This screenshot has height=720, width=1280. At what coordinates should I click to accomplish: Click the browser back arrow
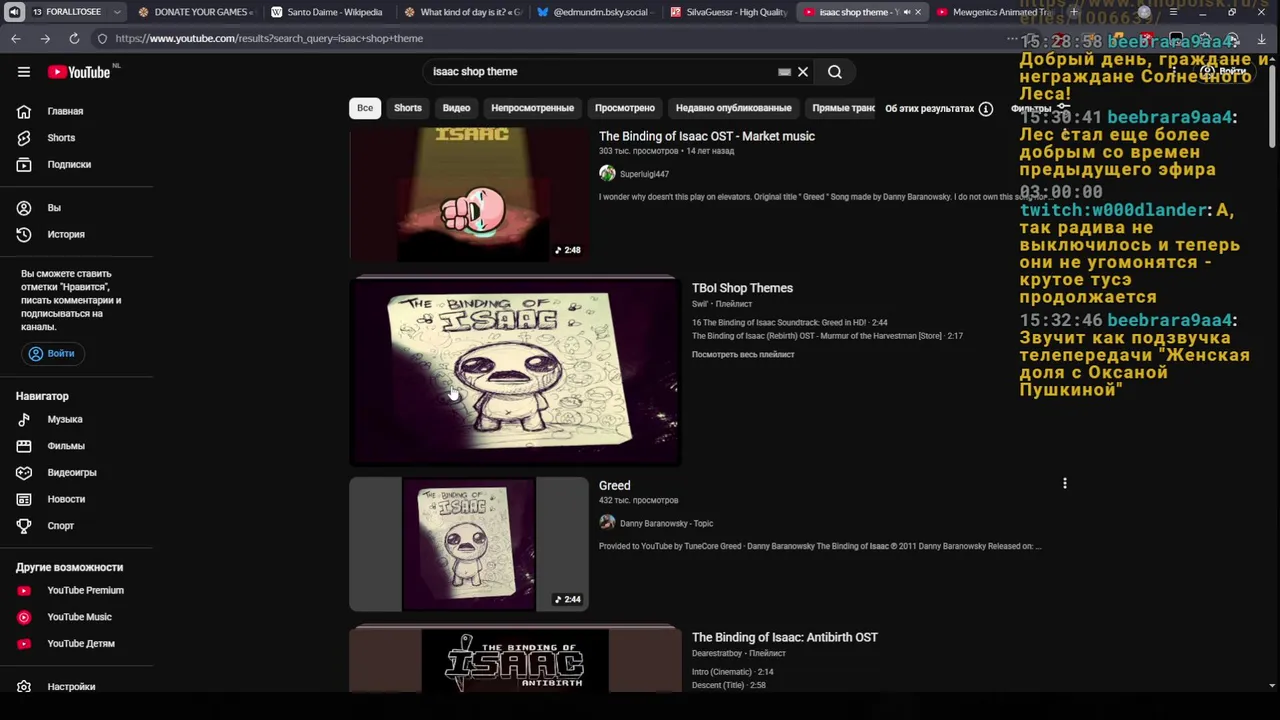click(16, 38)
